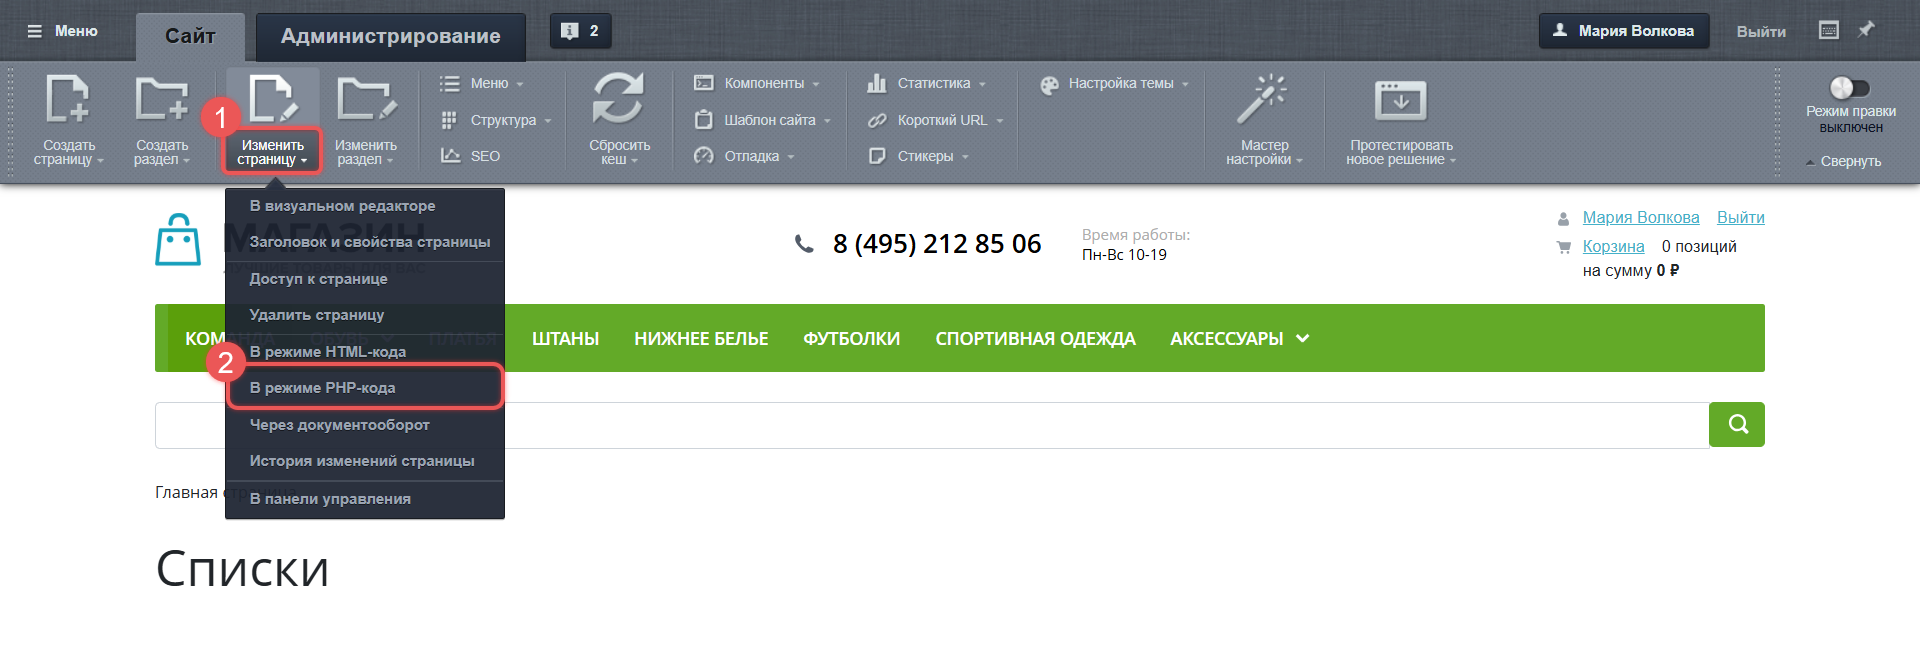The image size is (1920, 652).
Task: Expand the Изменить раздел dropdown arrow
Action: tap(390, 160)
